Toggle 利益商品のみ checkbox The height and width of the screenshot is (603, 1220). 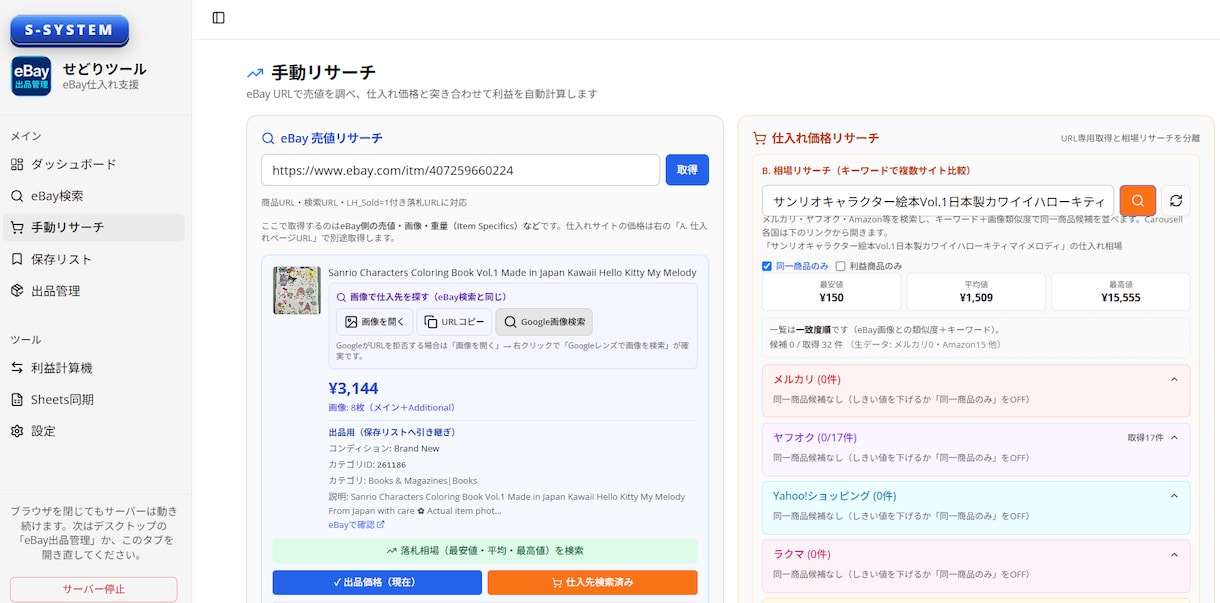841,266
